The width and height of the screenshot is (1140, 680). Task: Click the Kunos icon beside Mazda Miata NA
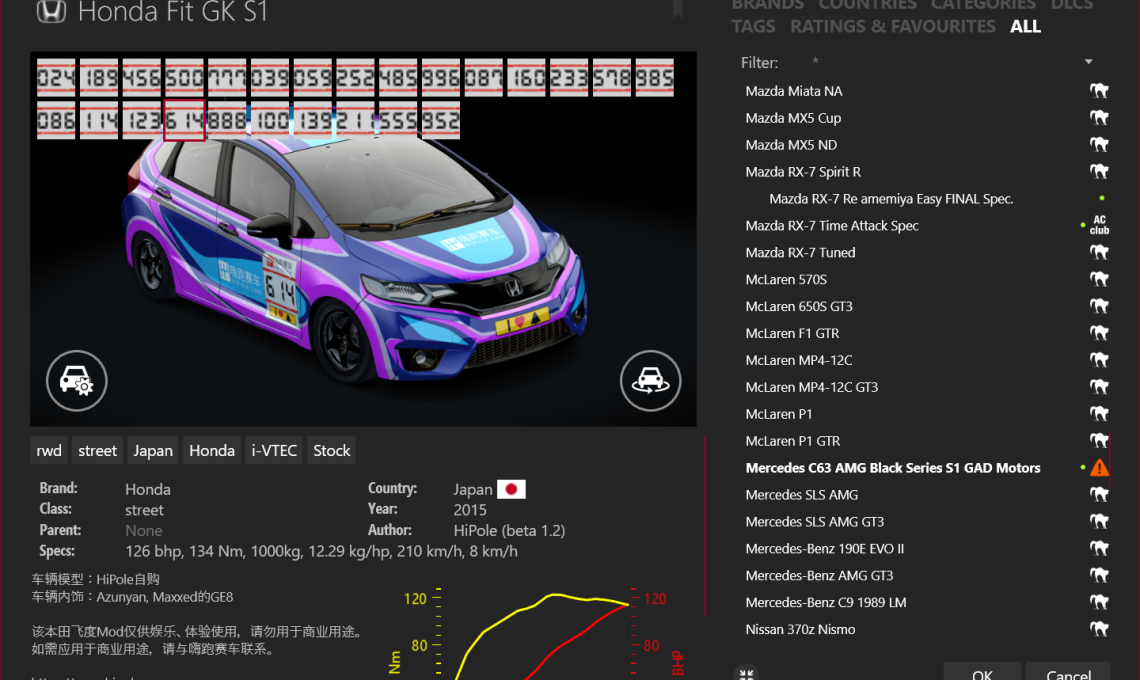1099,91
